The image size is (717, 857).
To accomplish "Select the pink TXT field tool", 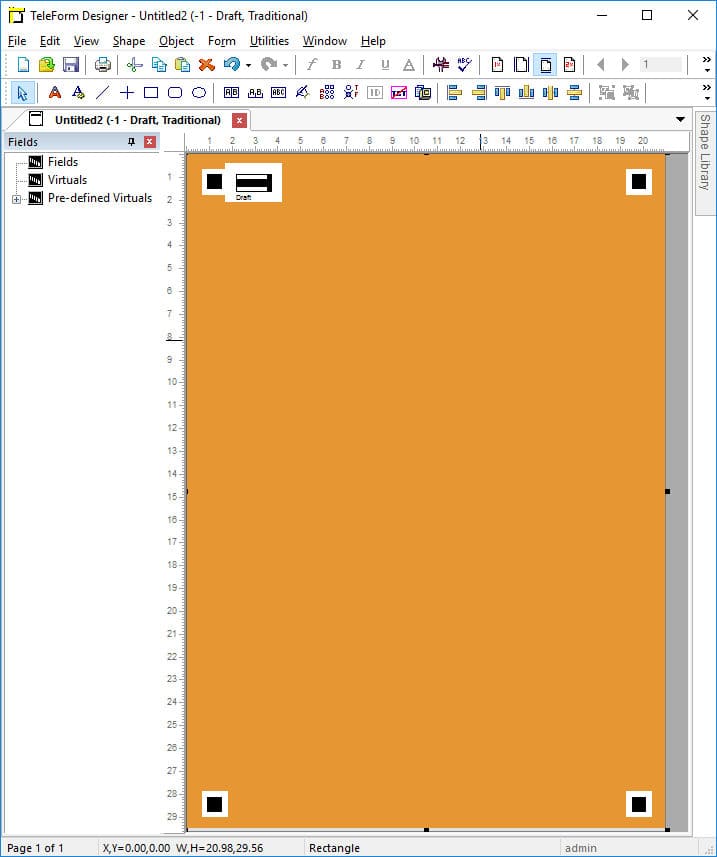I will tap(399, 92).
